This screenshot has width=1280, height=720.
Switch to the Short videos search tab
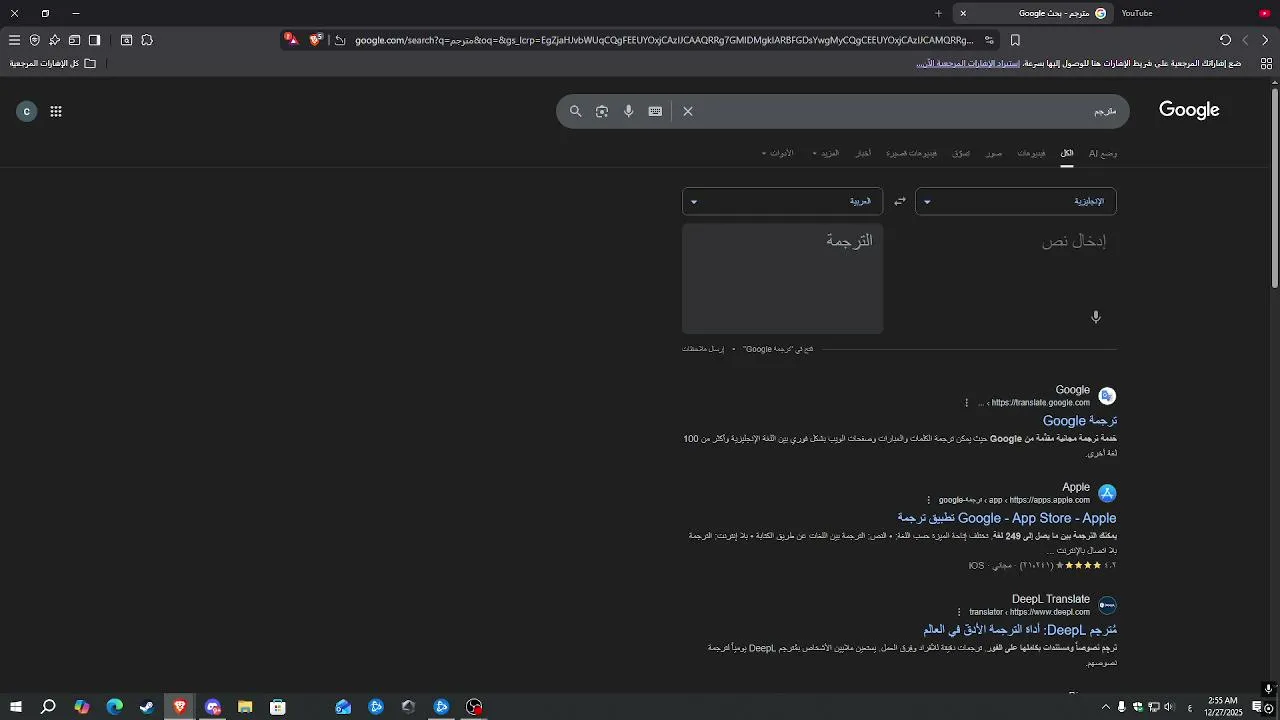(x=912, y=153)
